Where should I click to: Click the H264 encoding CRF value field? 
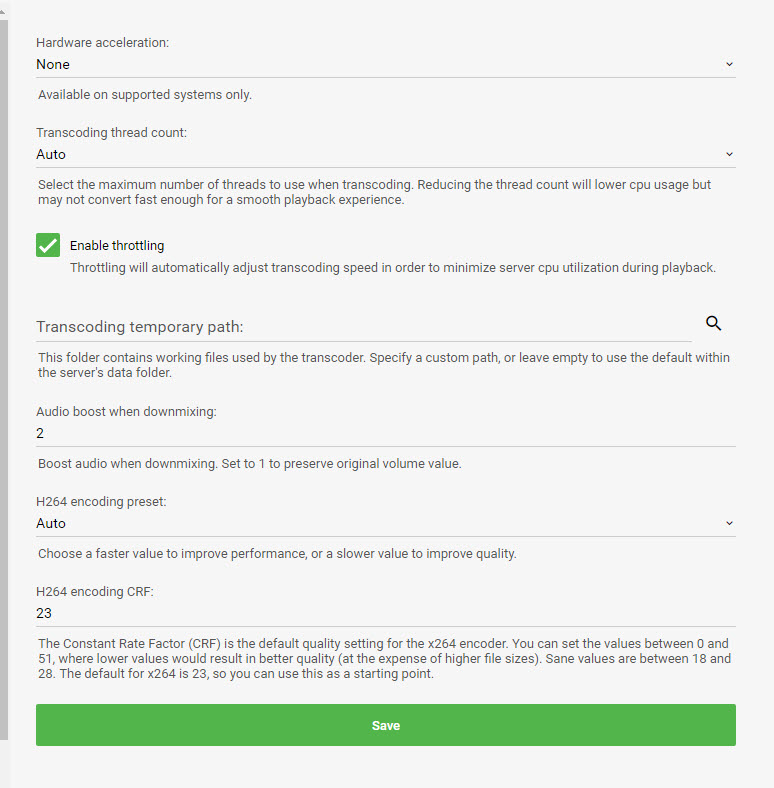[x=385, y=613]
